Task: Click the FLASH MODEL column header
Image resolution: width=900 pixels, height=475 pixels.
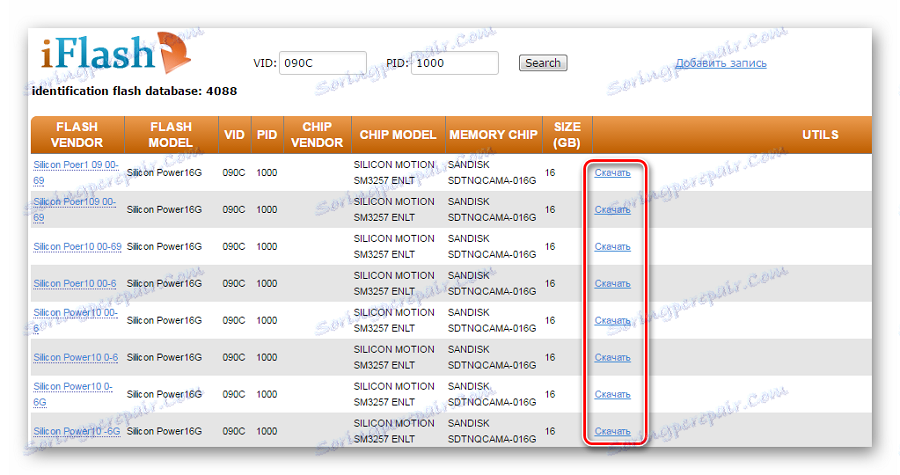Action: 171,135
